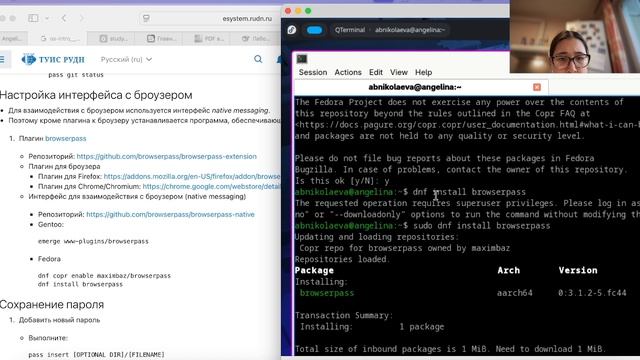
Task: Close the terminal tab with the red X
Action: tap(537, 87)
